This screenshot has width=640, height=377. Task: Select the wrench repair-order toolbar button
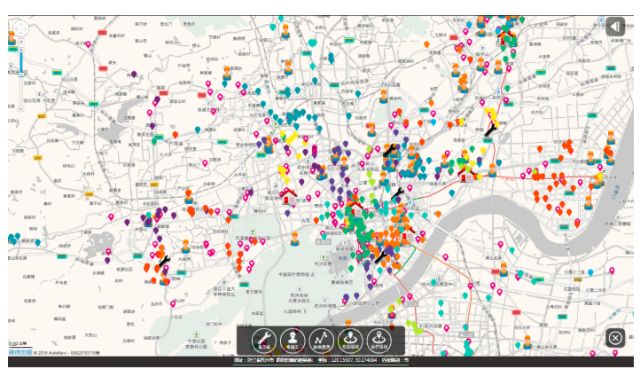point(264,340)
